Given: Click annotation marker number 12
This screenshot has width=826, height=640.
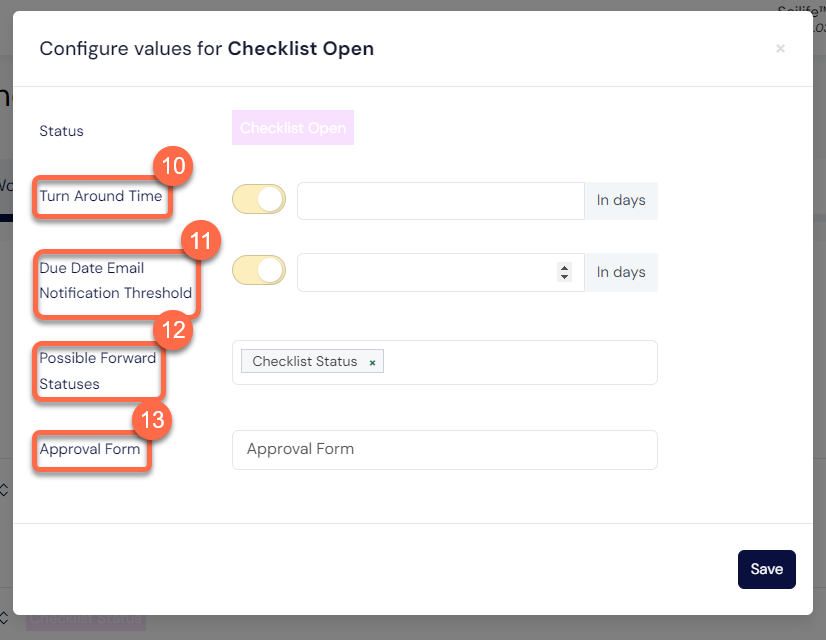Looking at the screenshot, I should tap(173, 330).
